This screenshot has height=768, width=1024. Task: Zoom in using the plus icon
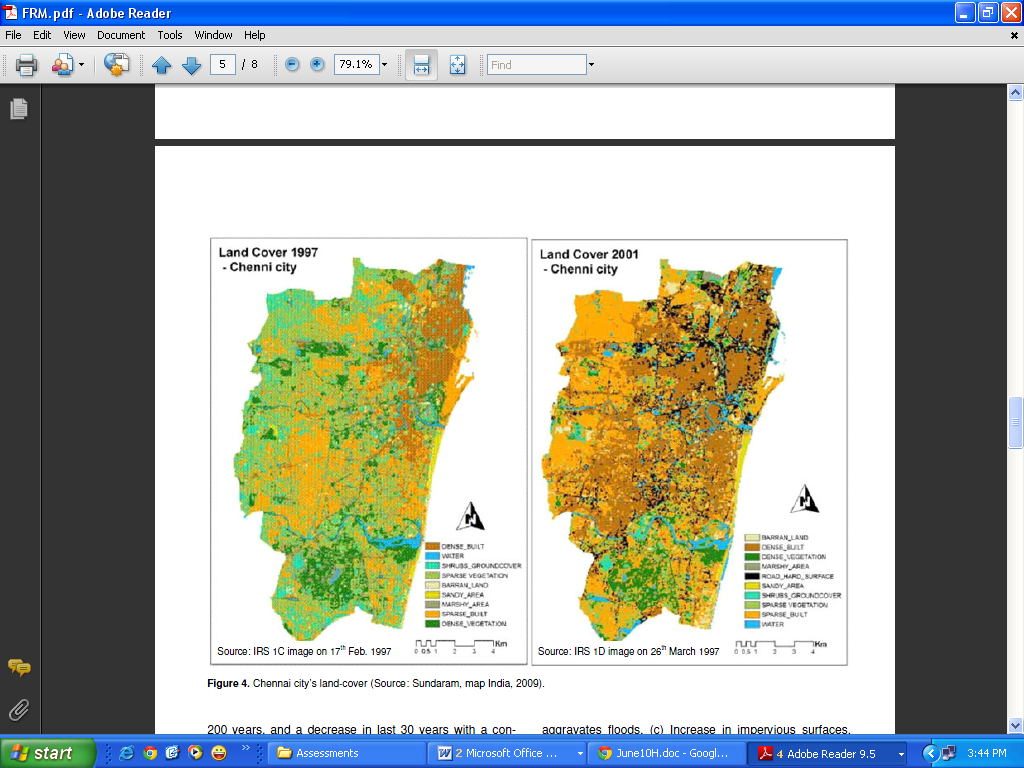(x=317, y=64)
